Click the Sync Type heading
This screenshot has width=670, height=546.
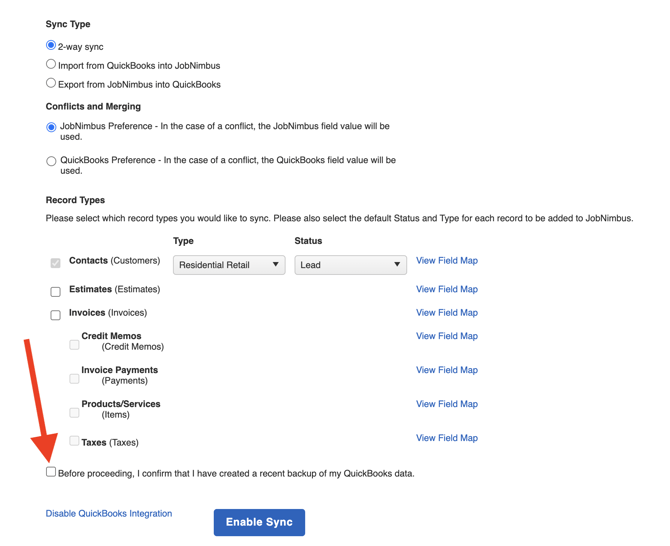click(x=68, y=24)
